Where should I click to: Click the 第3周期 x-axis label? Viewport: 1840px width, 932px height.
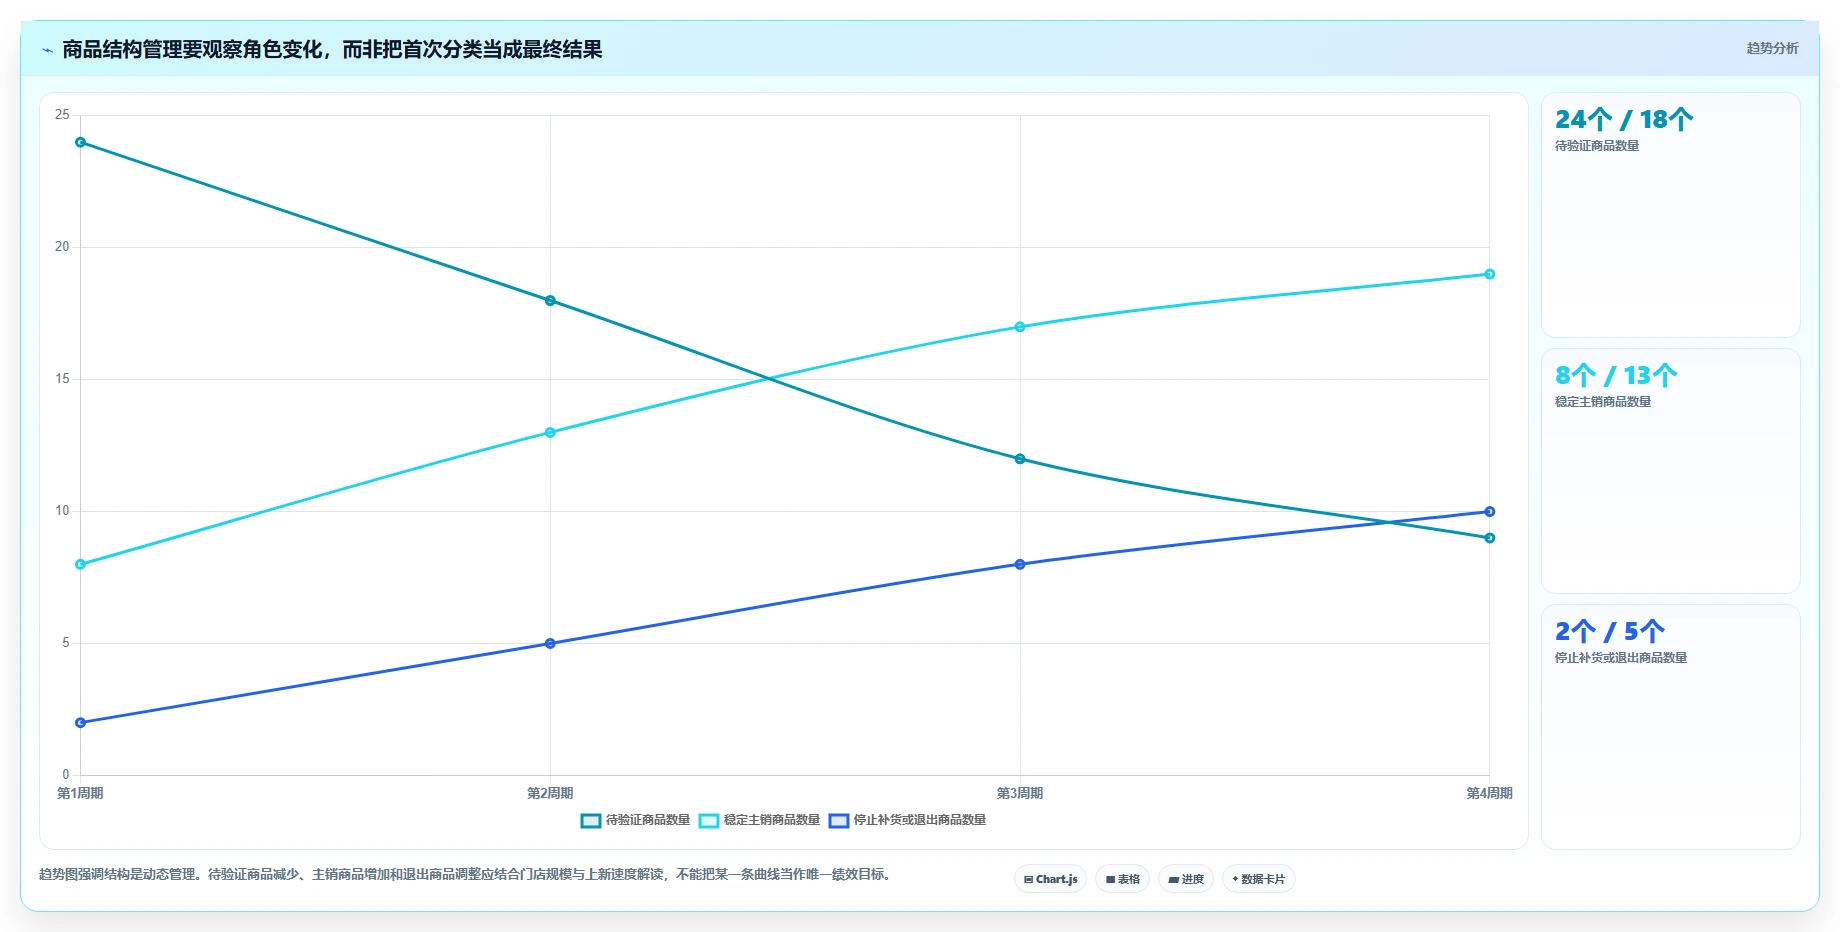(1020, 794)
